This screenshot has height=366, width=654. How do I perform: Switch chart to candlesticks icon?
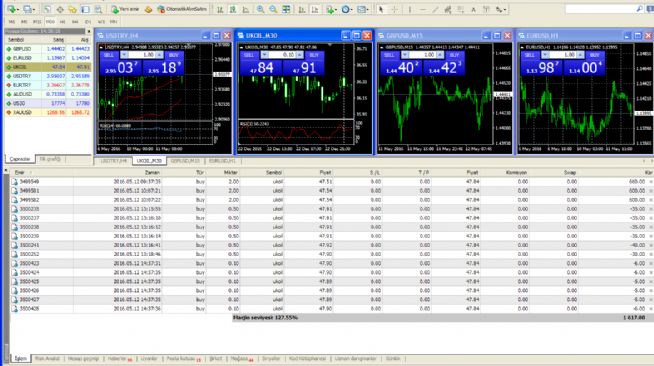pyautogui.click(x=233, y=9)
